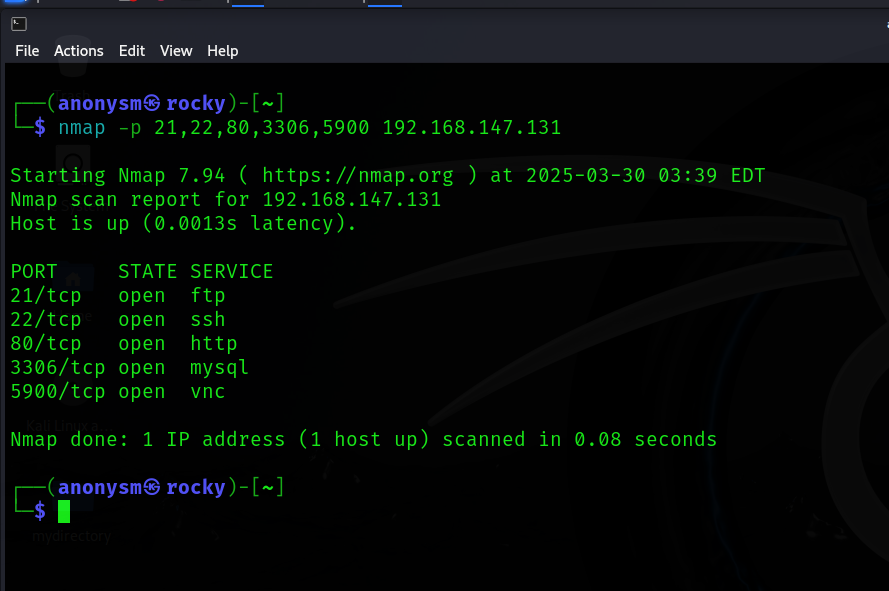Viewport: 889px width, 591px height.
Task: Click the https://nmap.org link
Action: point(358,176)
